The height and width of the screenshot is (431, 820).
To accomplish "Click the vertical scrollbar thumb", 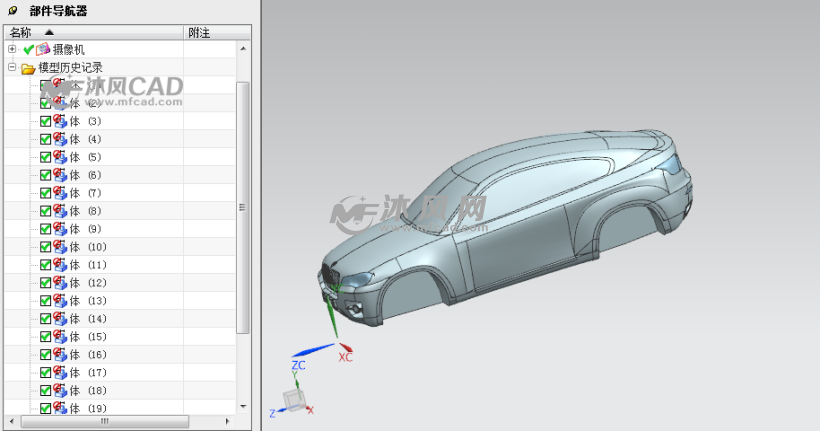I will click(x=243, y=207).
